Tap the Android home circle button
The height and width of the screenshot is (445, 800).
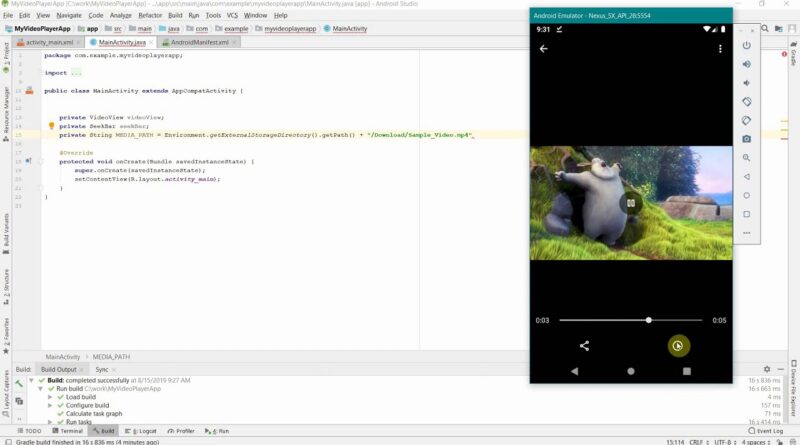pos(631,371)
